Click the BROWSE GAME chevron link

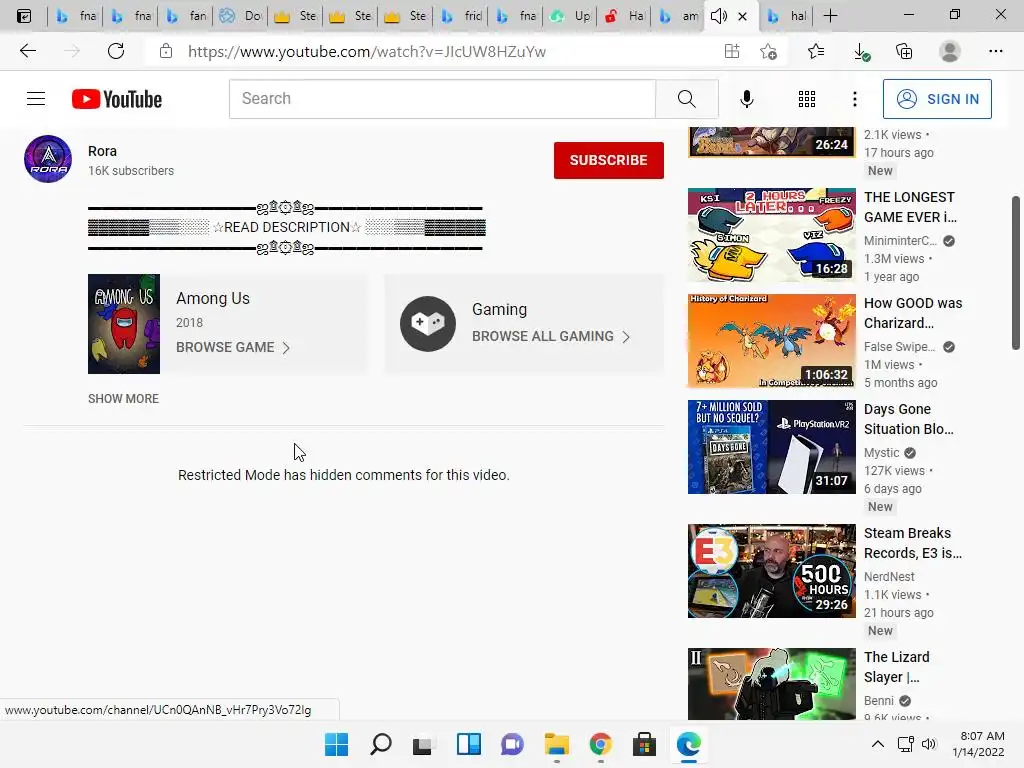pos(233,347)
